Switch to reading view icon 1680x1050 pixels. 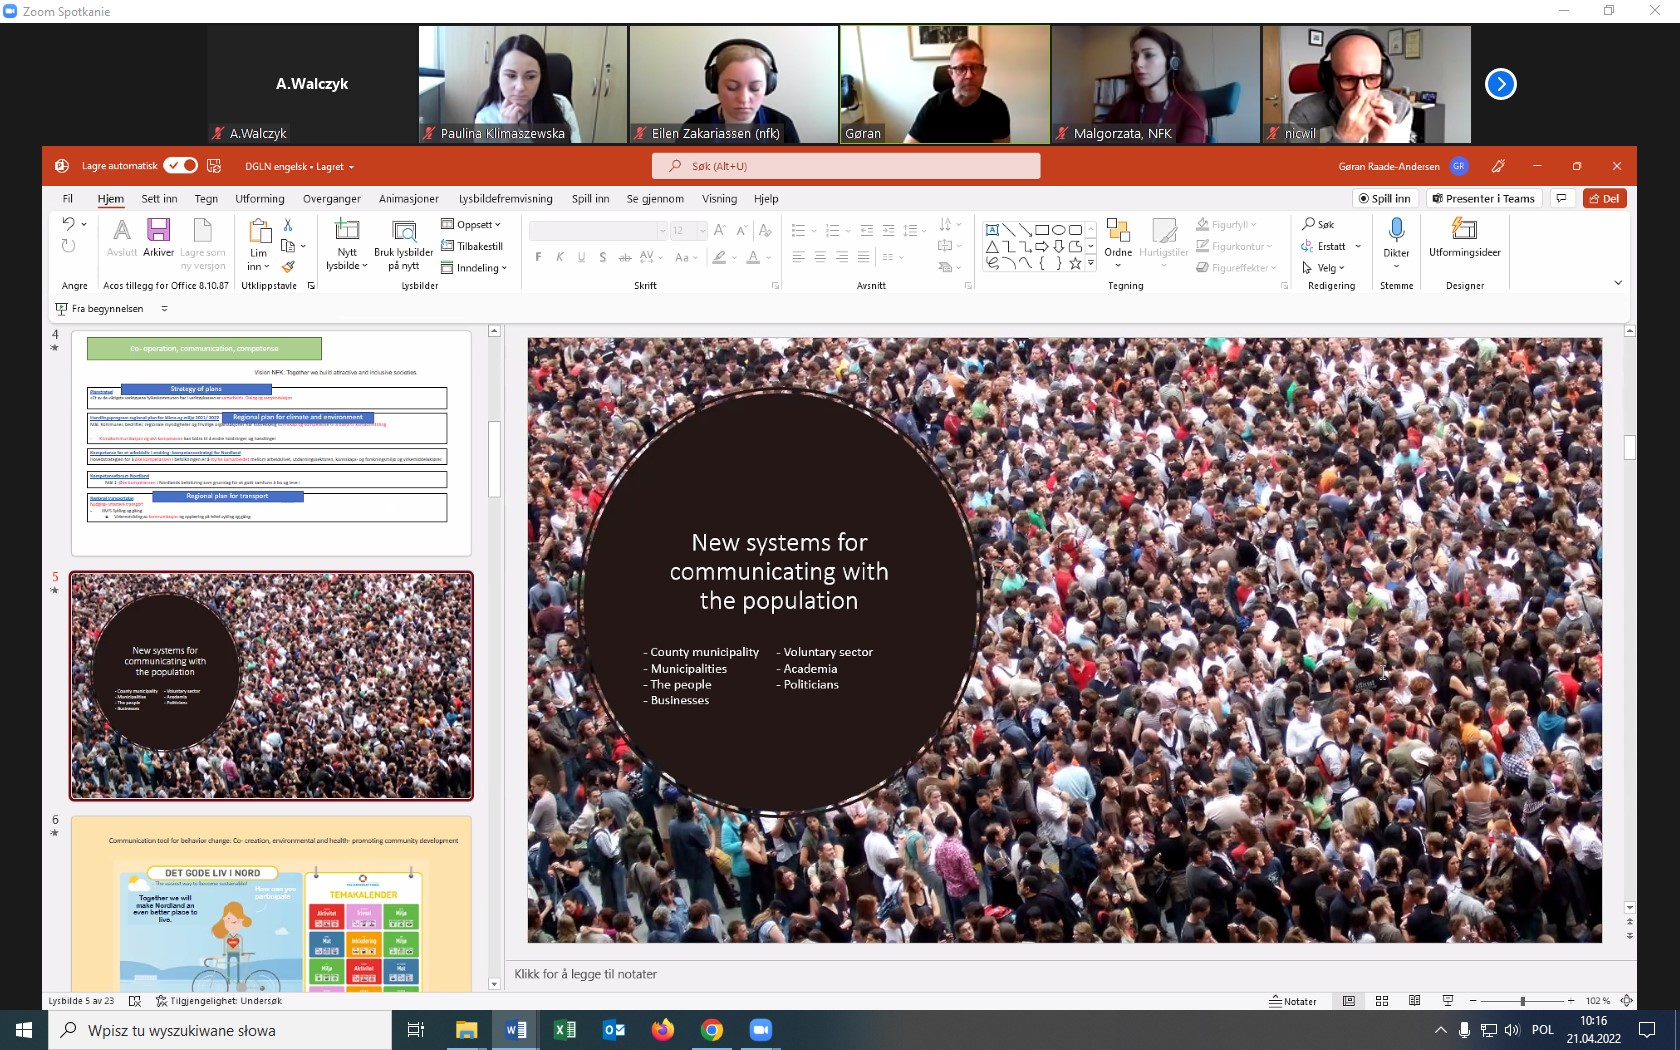[x=1415, y=1000]
